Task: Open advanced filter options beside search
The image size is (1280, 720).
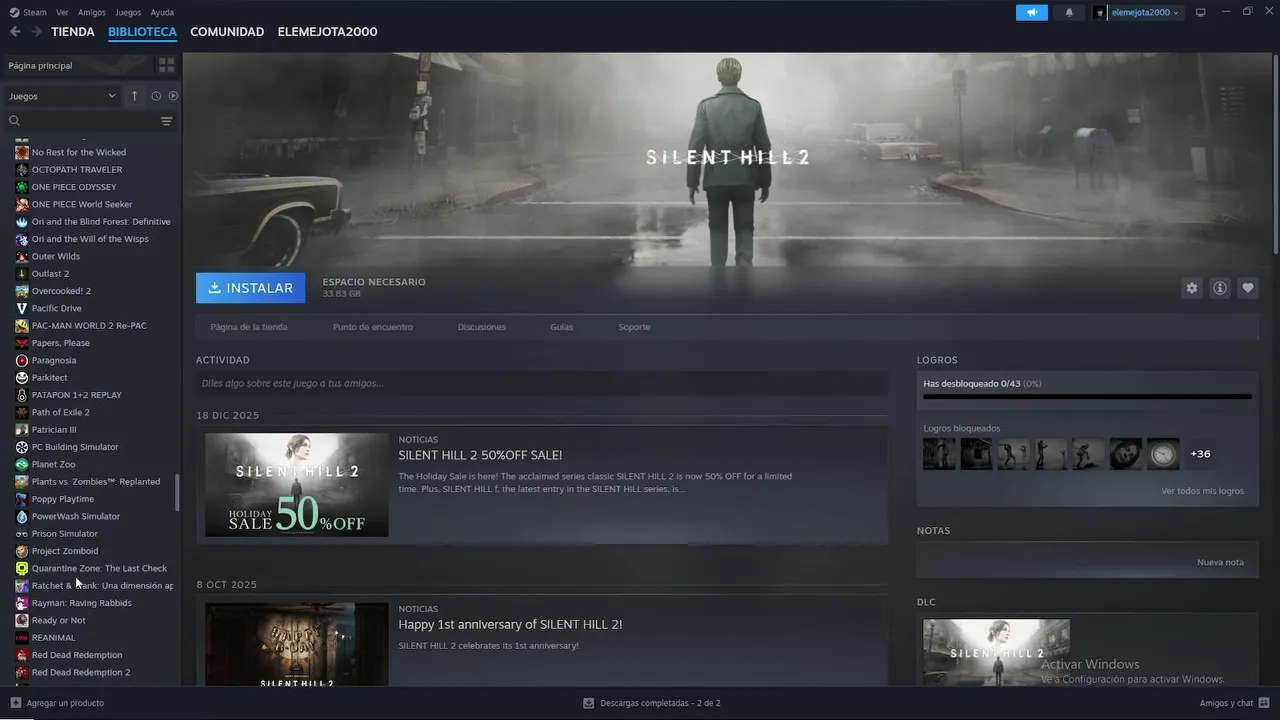Action: (166, 121)
